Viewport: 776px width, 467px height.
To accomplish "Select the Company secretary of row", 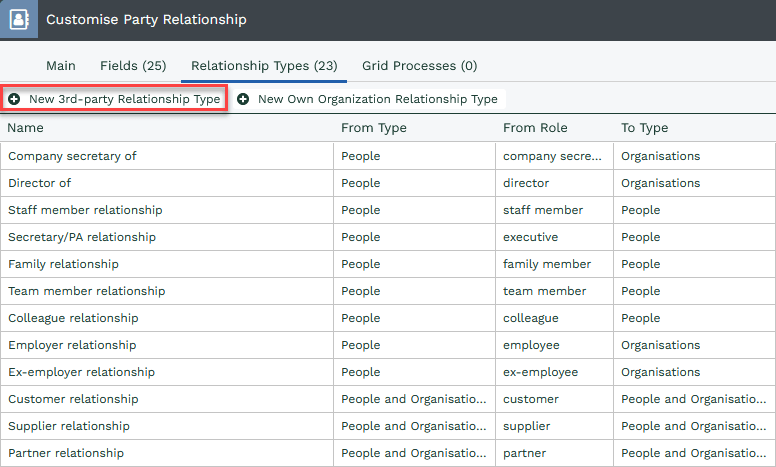I will click(388, 156).
